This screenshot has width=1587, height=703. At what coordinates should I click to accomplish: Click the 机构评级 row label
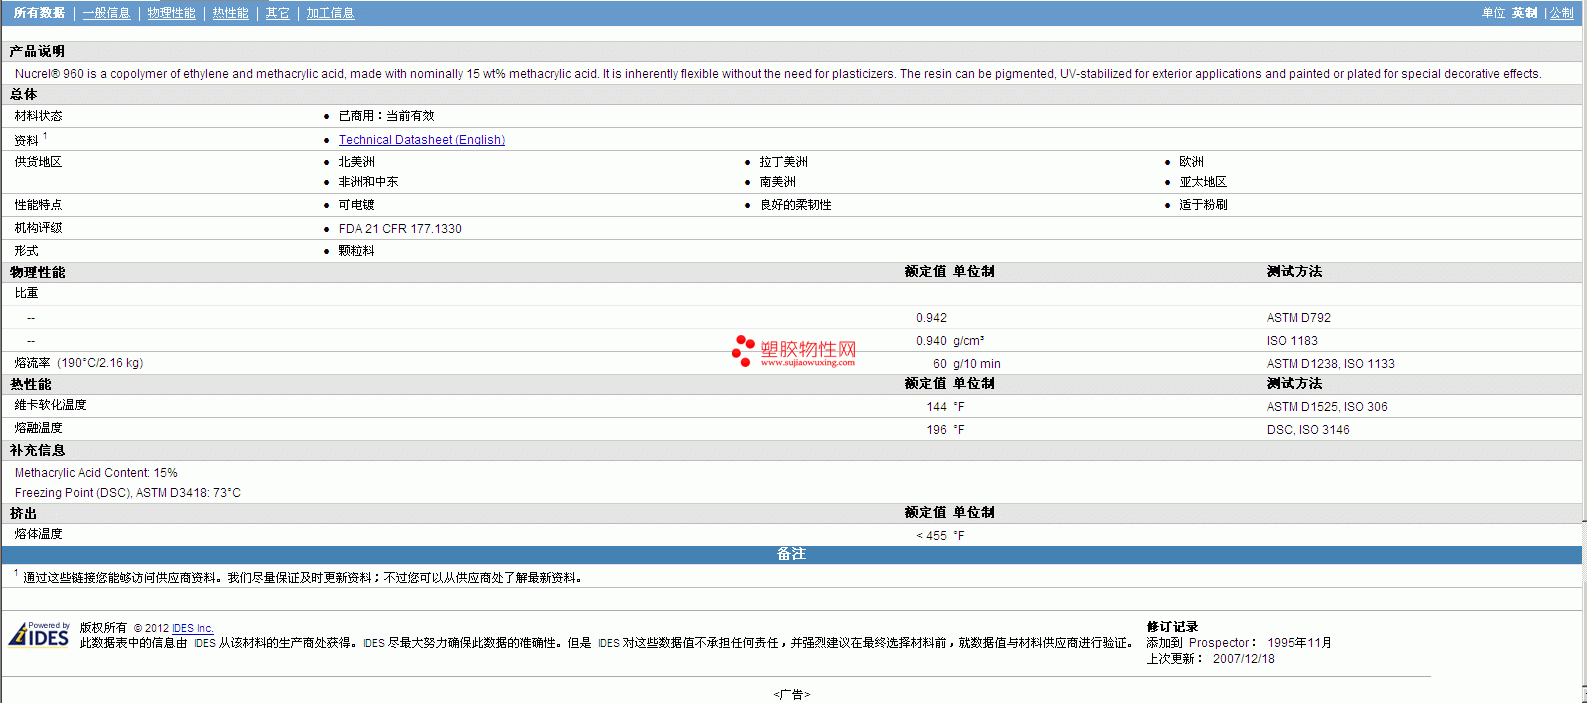tap(38, 228)
